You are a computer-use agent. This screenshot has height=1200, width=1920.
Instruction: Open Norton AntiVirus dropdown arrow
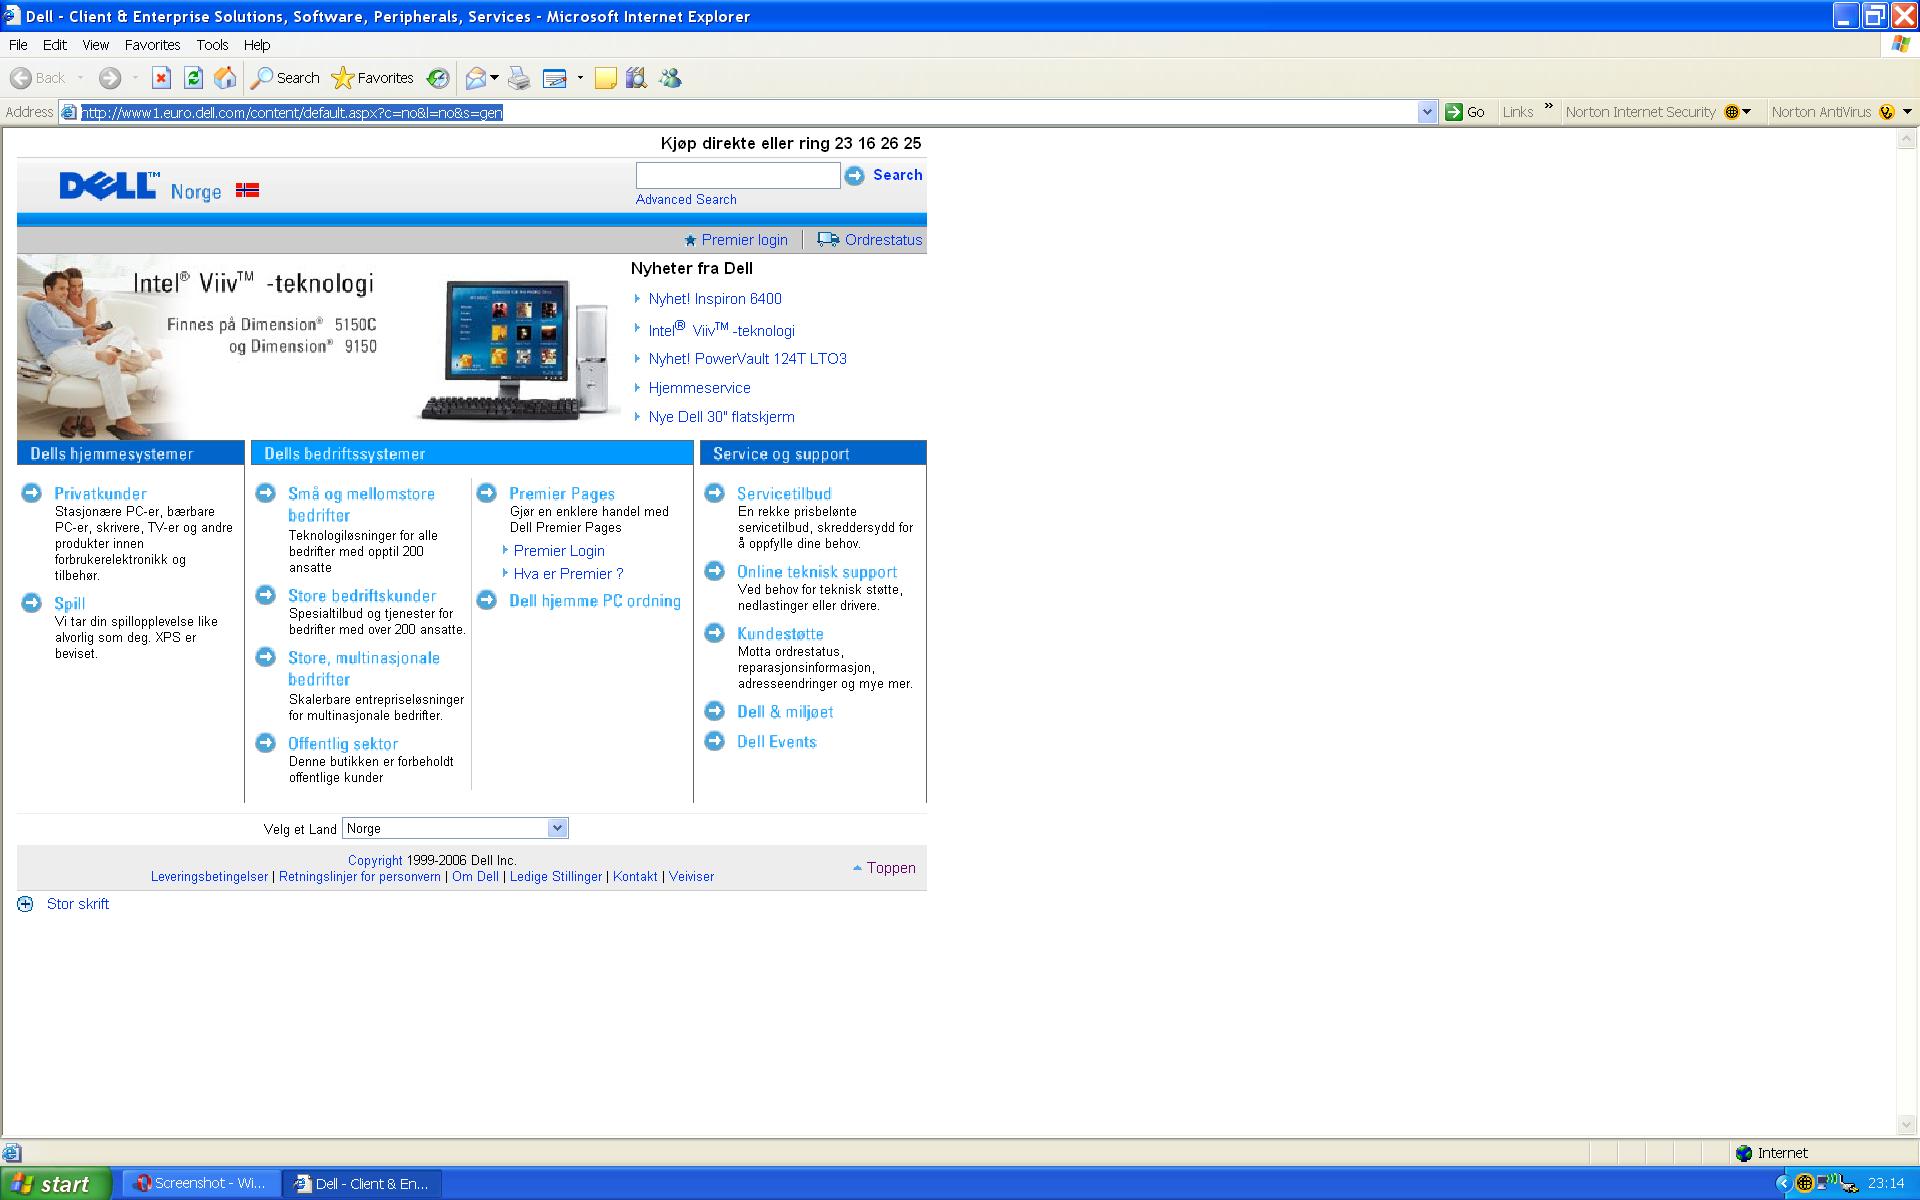pos(1907,112)
